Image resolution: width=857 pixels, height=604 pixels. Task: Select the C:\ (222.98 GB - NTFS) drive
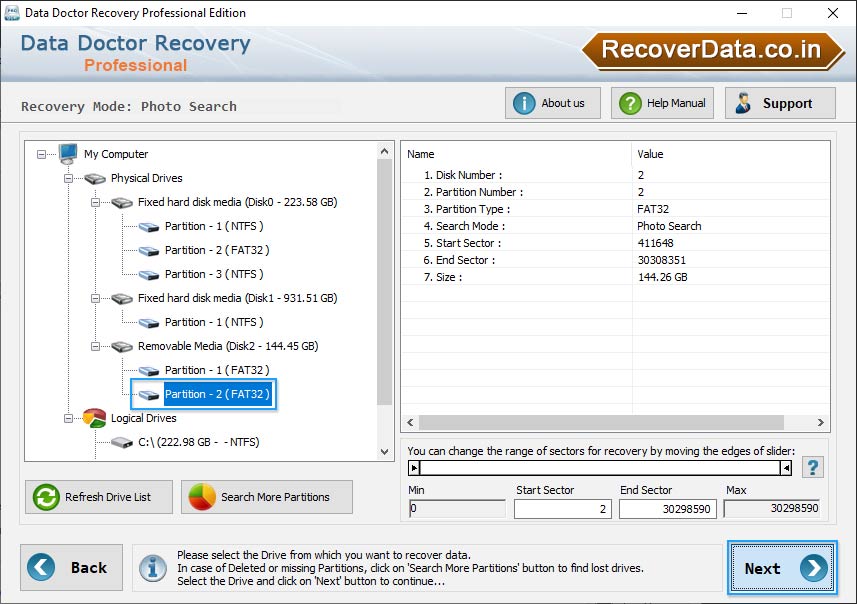(198, 442)
